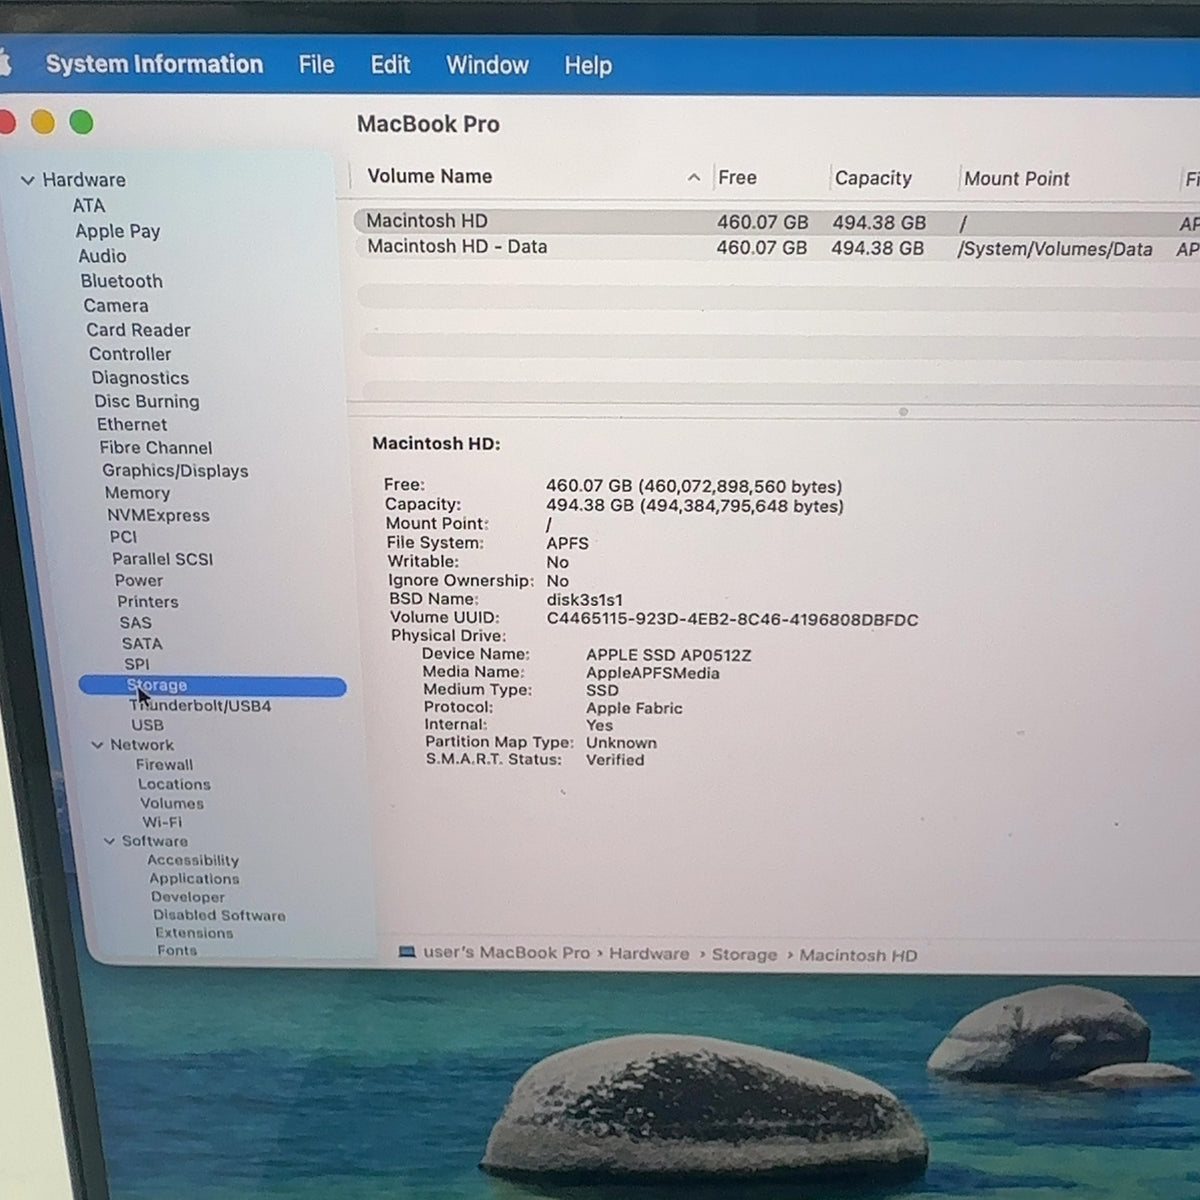The height and width of the screenshot is (1200, 1200).
Task: Sort volumes by the Free column header
Action: tap(737, 177)
